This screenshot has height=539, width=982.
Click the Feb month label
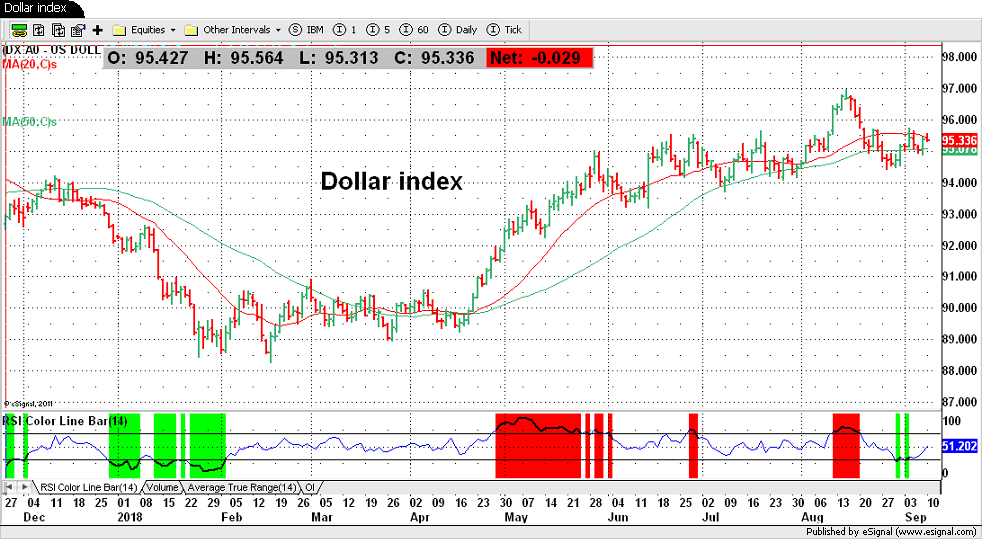click(x=231, y=518)
